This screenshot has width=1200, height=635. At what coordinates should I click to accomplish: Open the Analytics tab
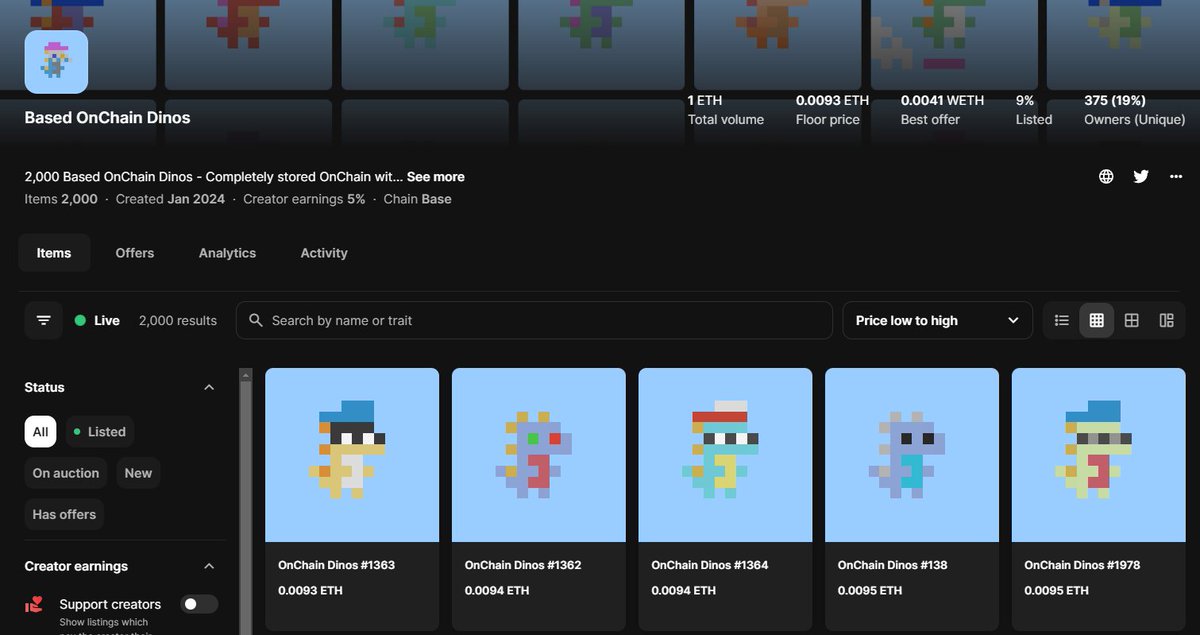[227, 253]
